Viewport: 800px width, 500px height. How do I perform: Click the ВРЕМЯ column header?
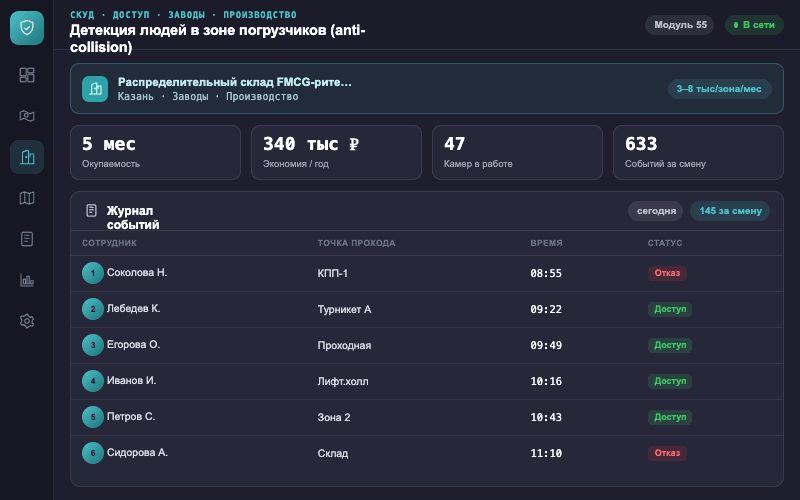(546, 243)
